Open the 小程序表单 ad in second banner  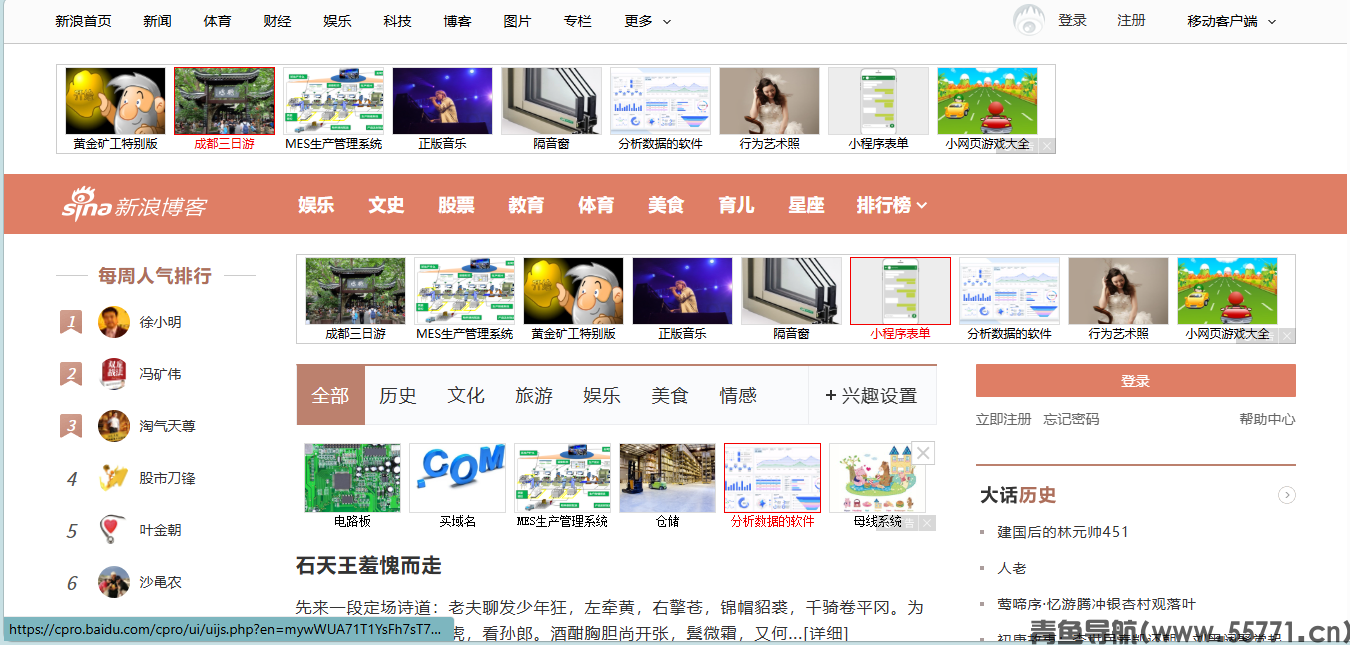pyautogui.click(x=900, y=299)
